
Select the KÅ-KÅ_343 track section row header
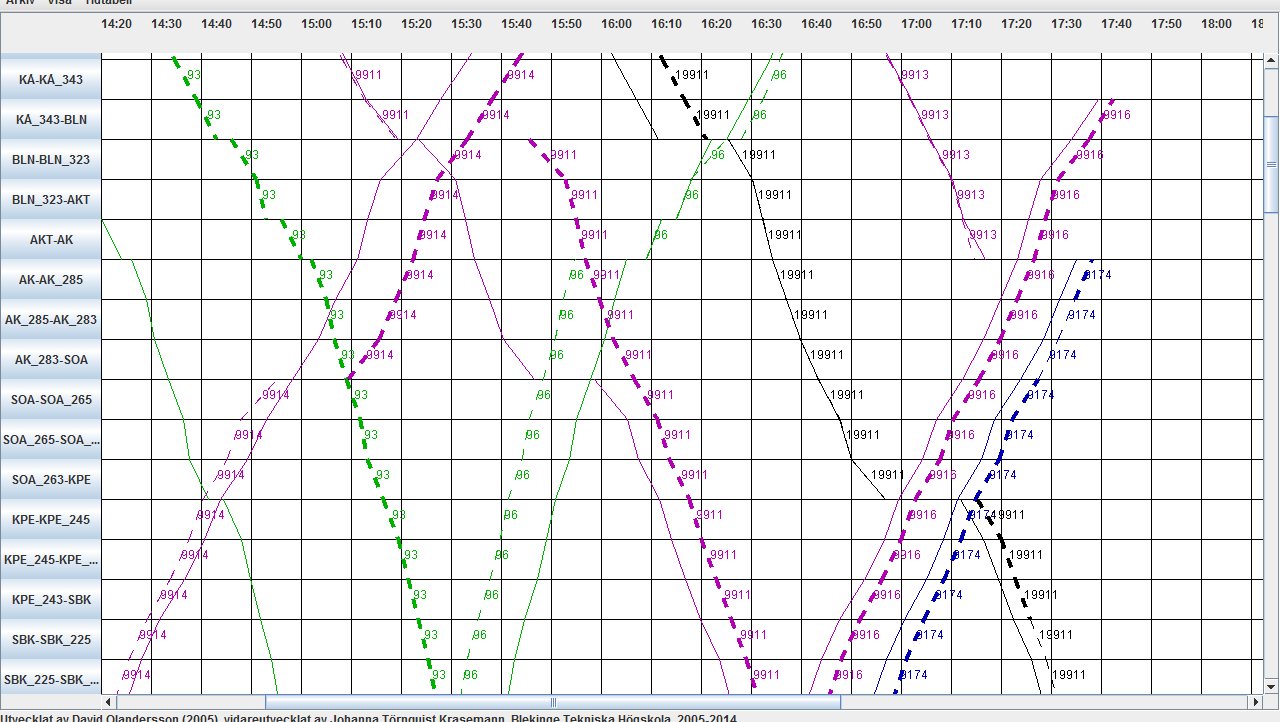(51, 79)
